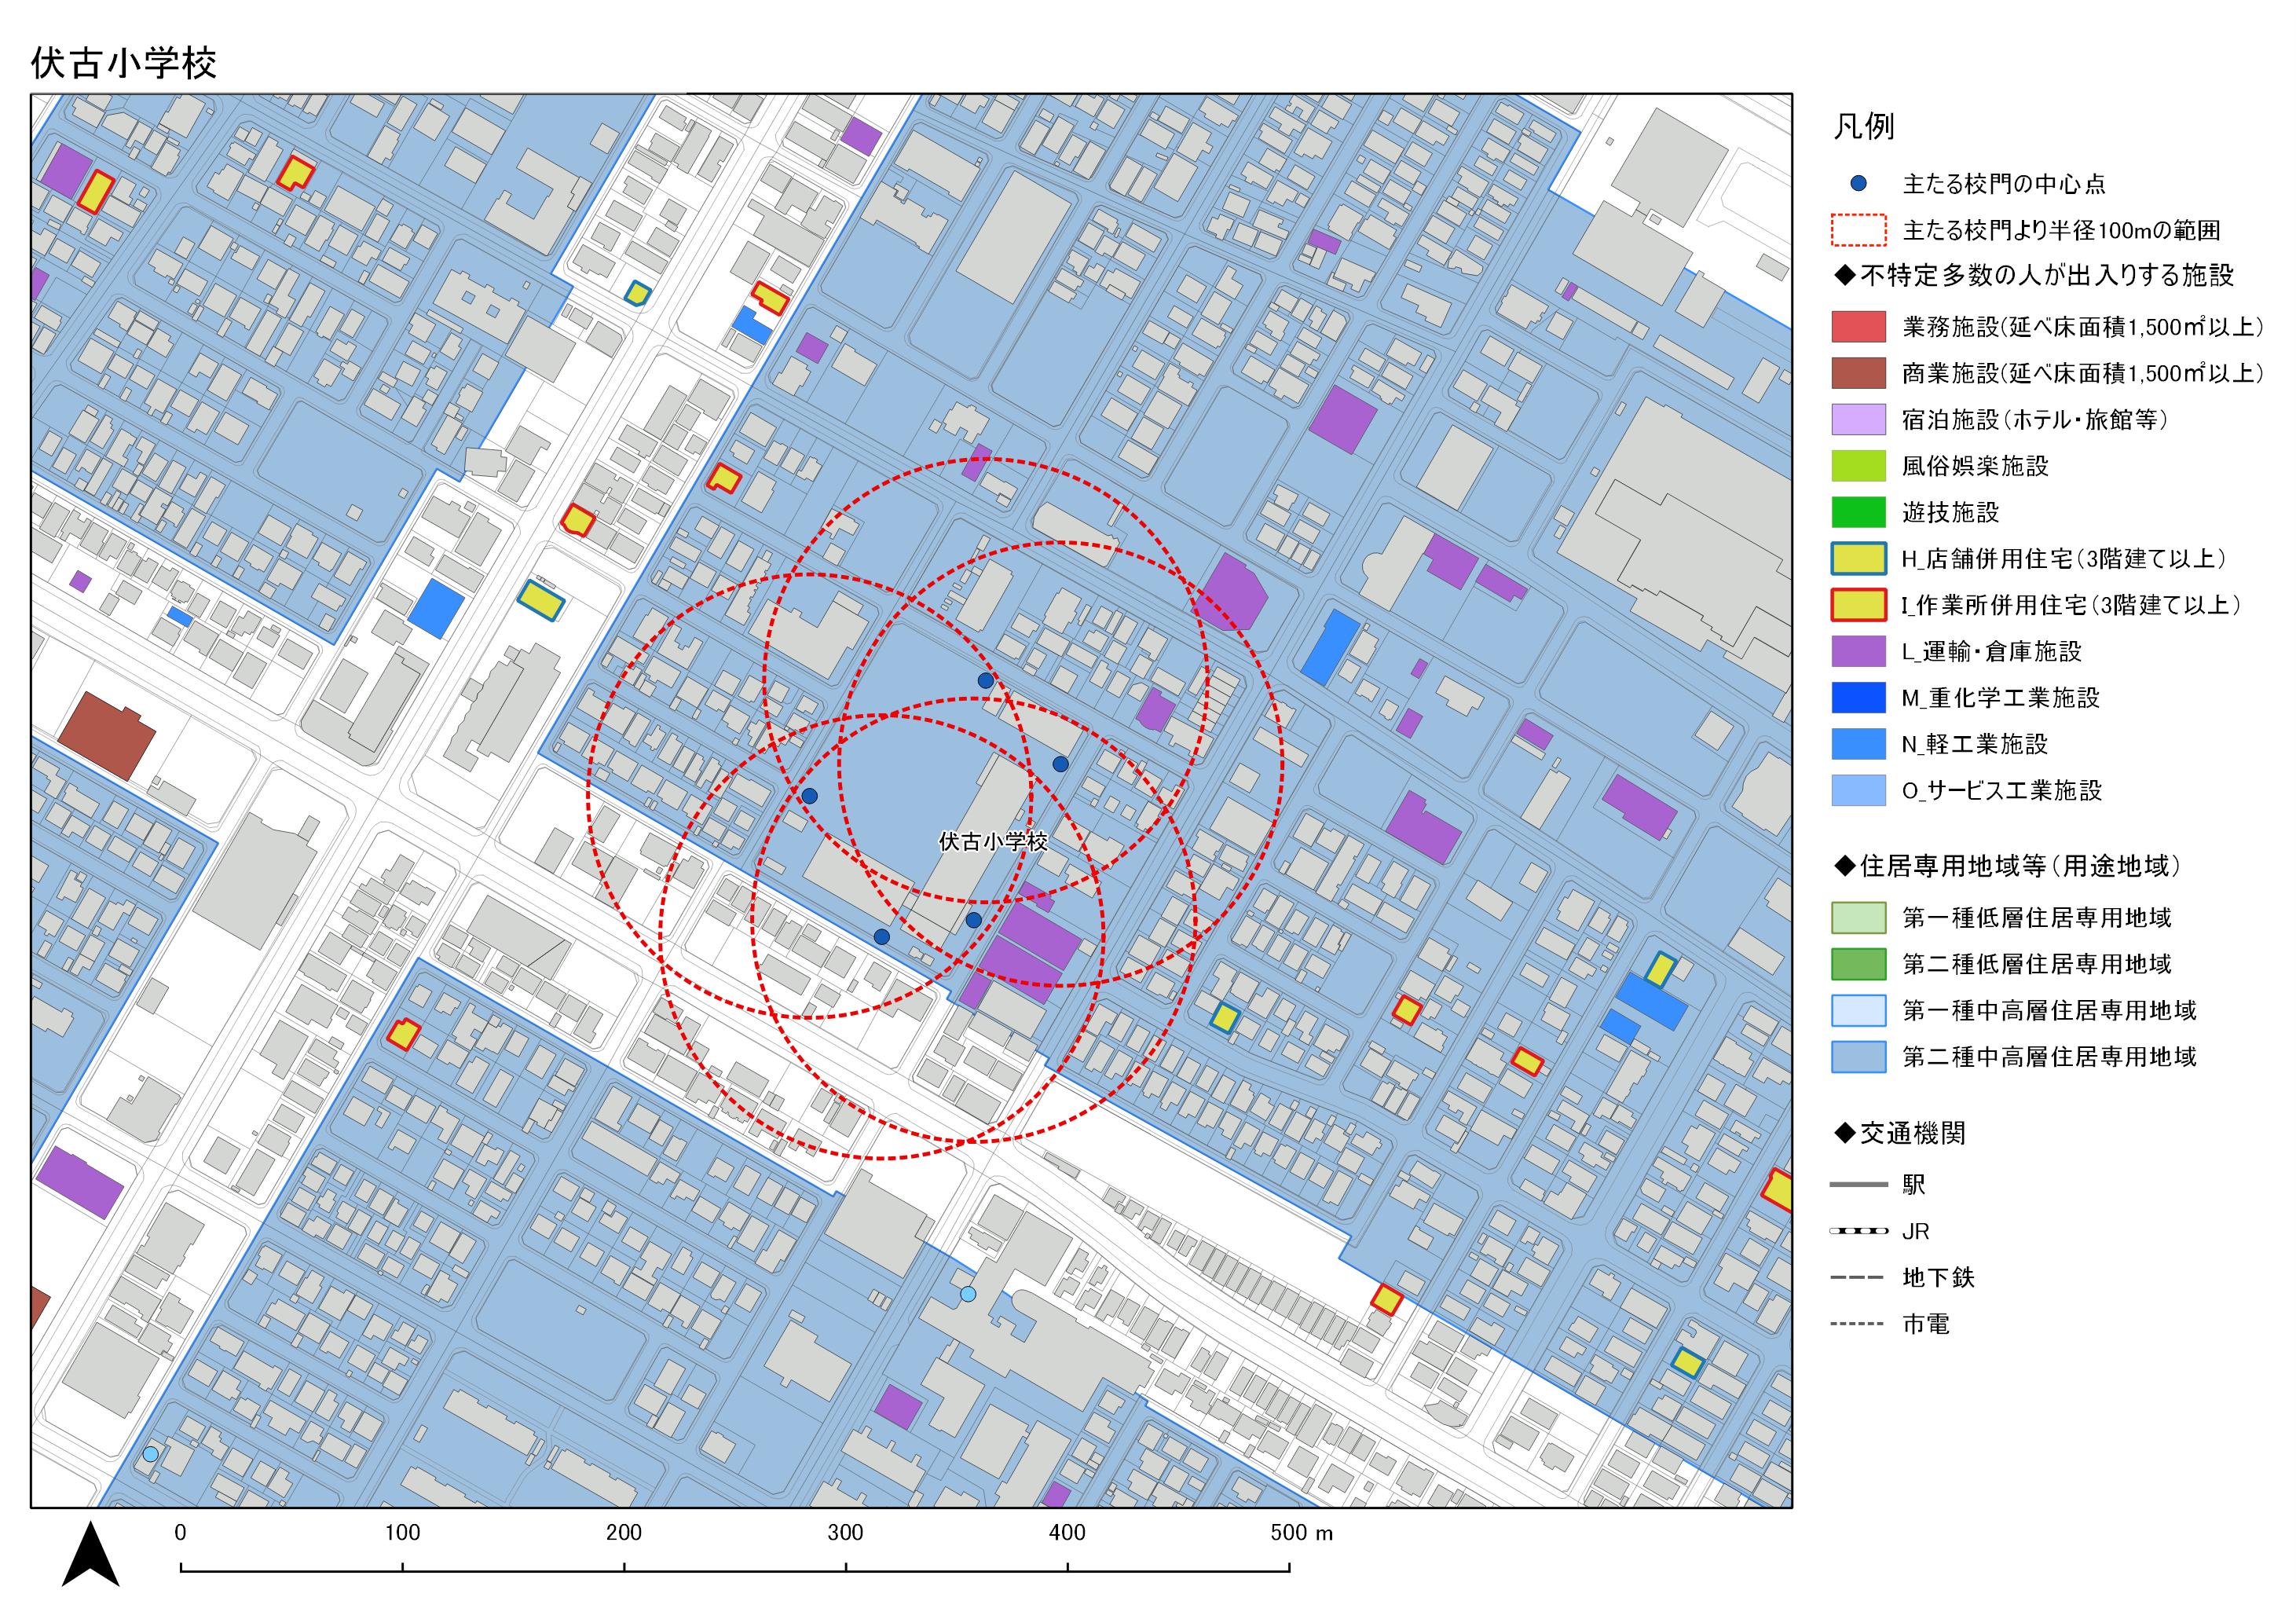The height and width of the screenshot is (1623, 2296).
Task: Click the scale bar 400 label
Action: (1067, 1533)
